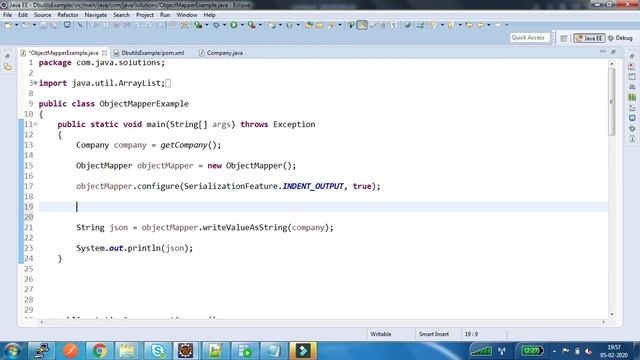
Task: Click the Open Perspective icon
Action: point(564,38)
